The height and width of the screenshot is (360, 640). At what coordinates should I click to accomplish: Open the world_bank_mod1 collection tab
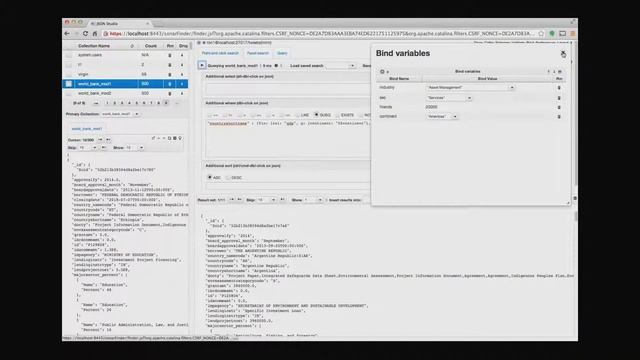pyautogui.click(x=87, y=129)
